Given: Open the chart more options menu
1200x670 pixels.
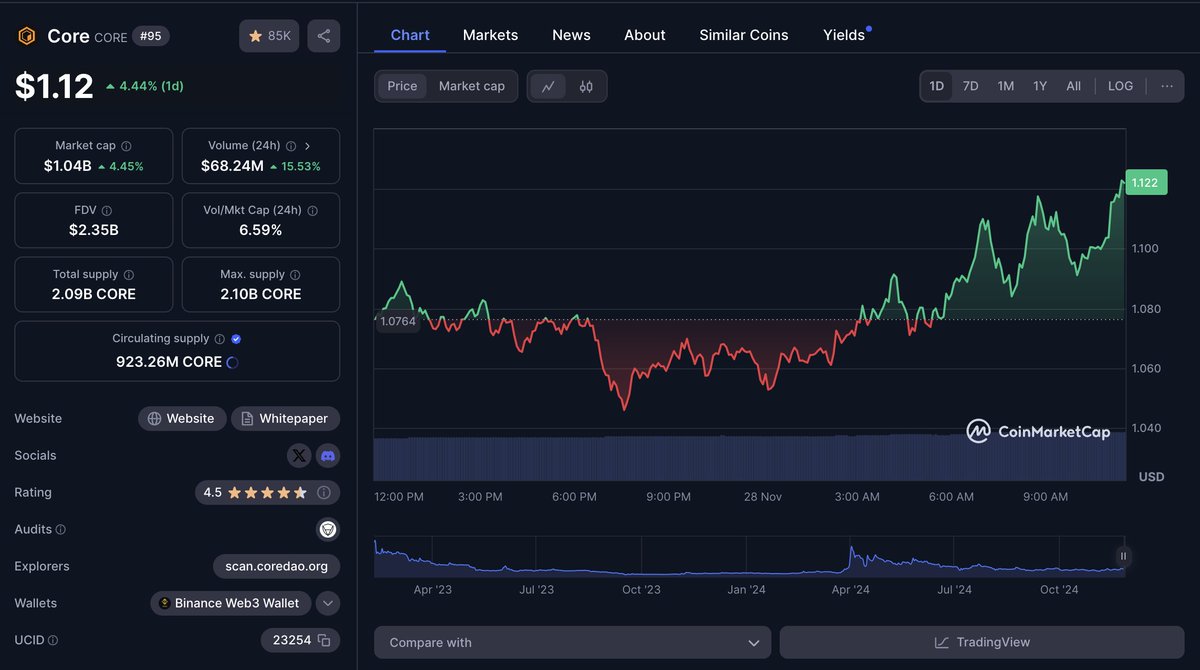Looking at the screenshot, I should tap(1167, 86).
